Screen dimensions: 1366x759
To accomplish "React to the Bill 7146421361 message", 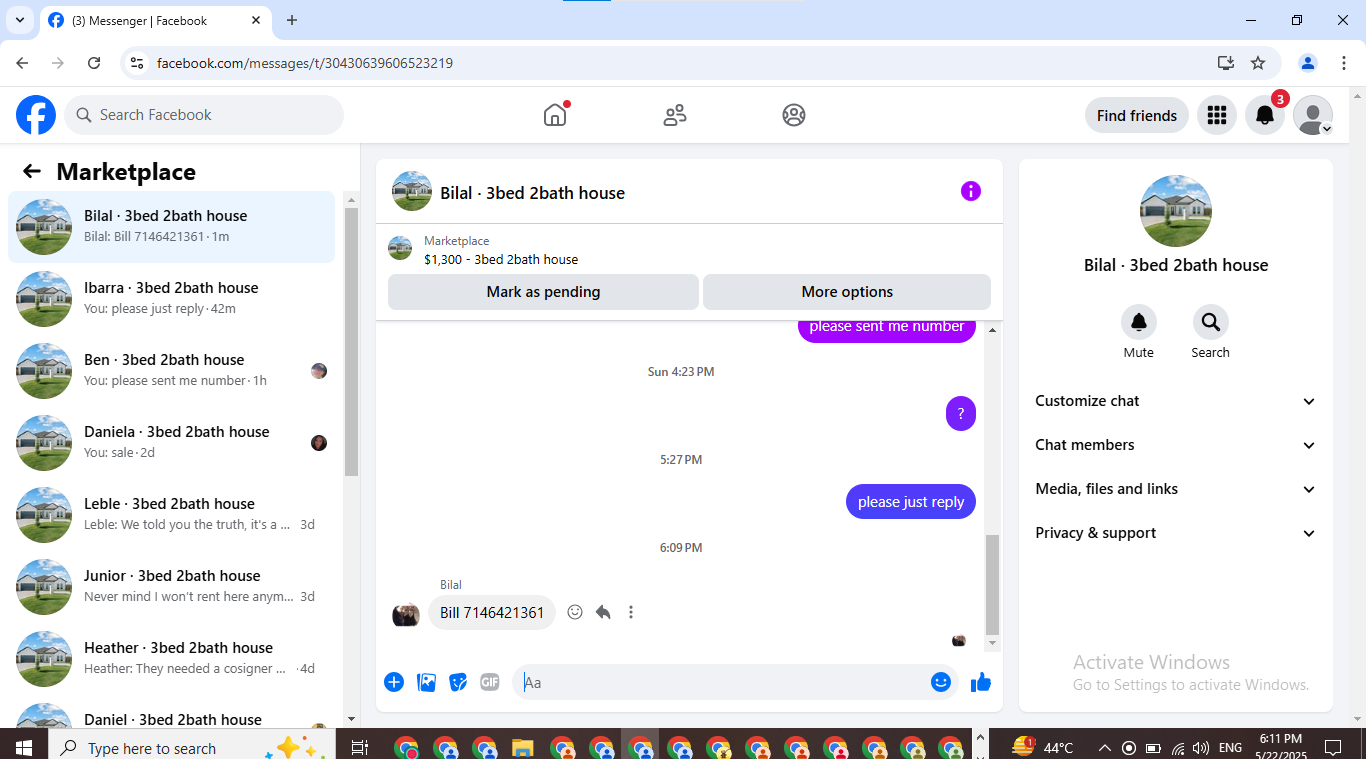I will [575, 612].
